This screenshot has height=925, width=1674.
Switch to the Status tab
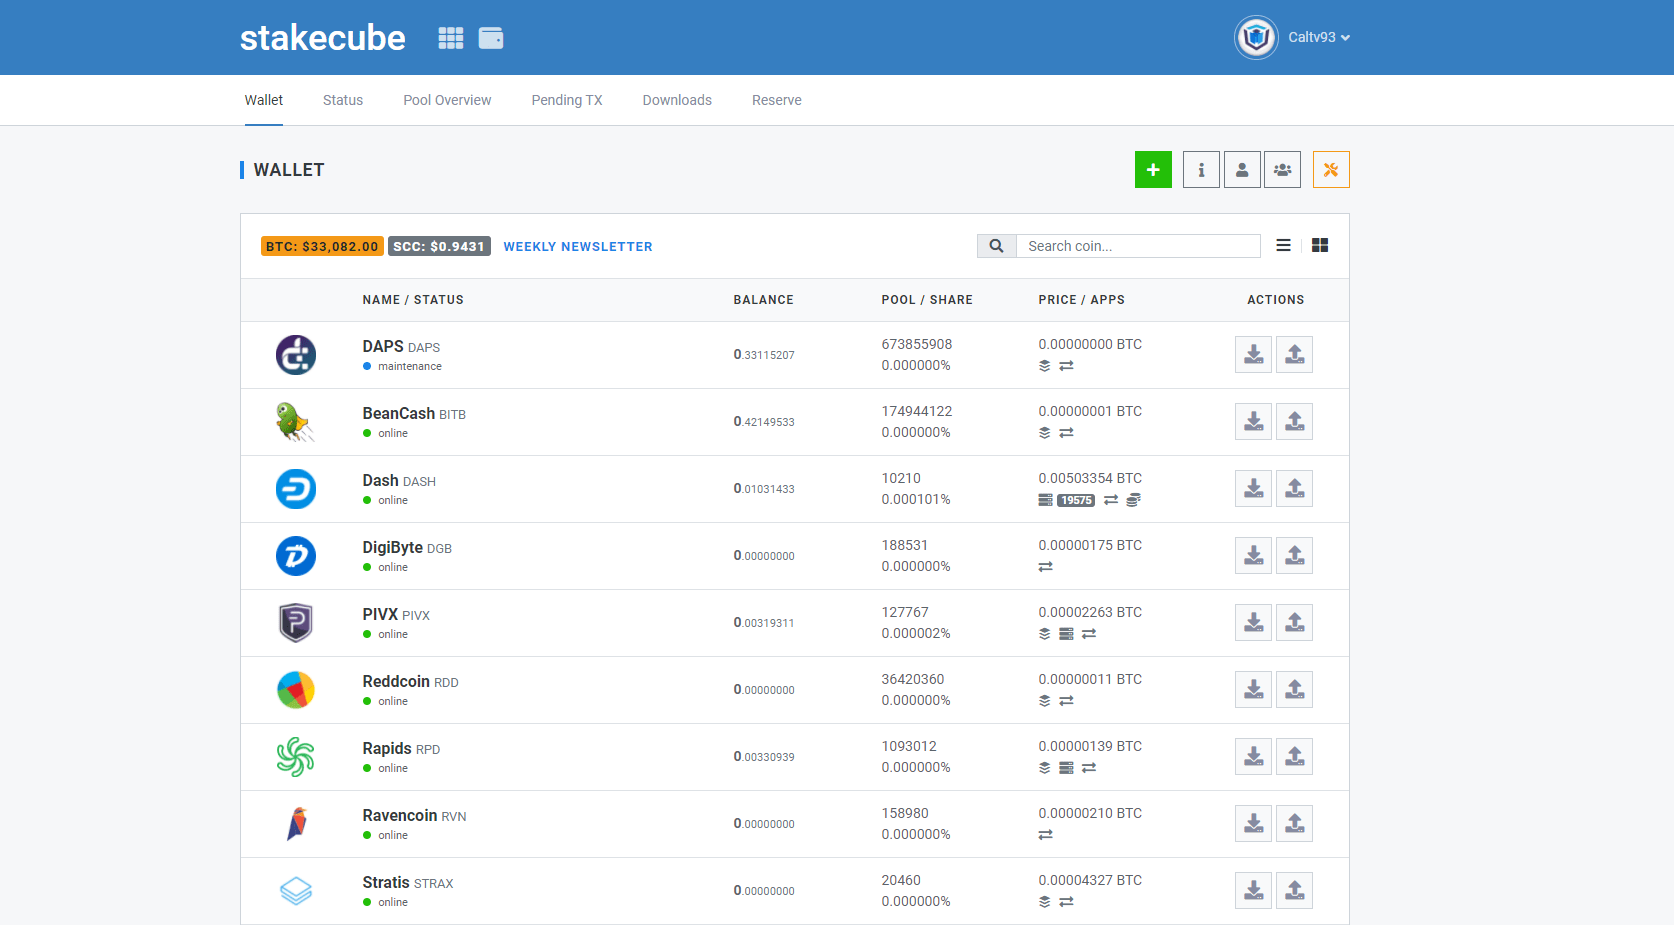pos(343,100)
